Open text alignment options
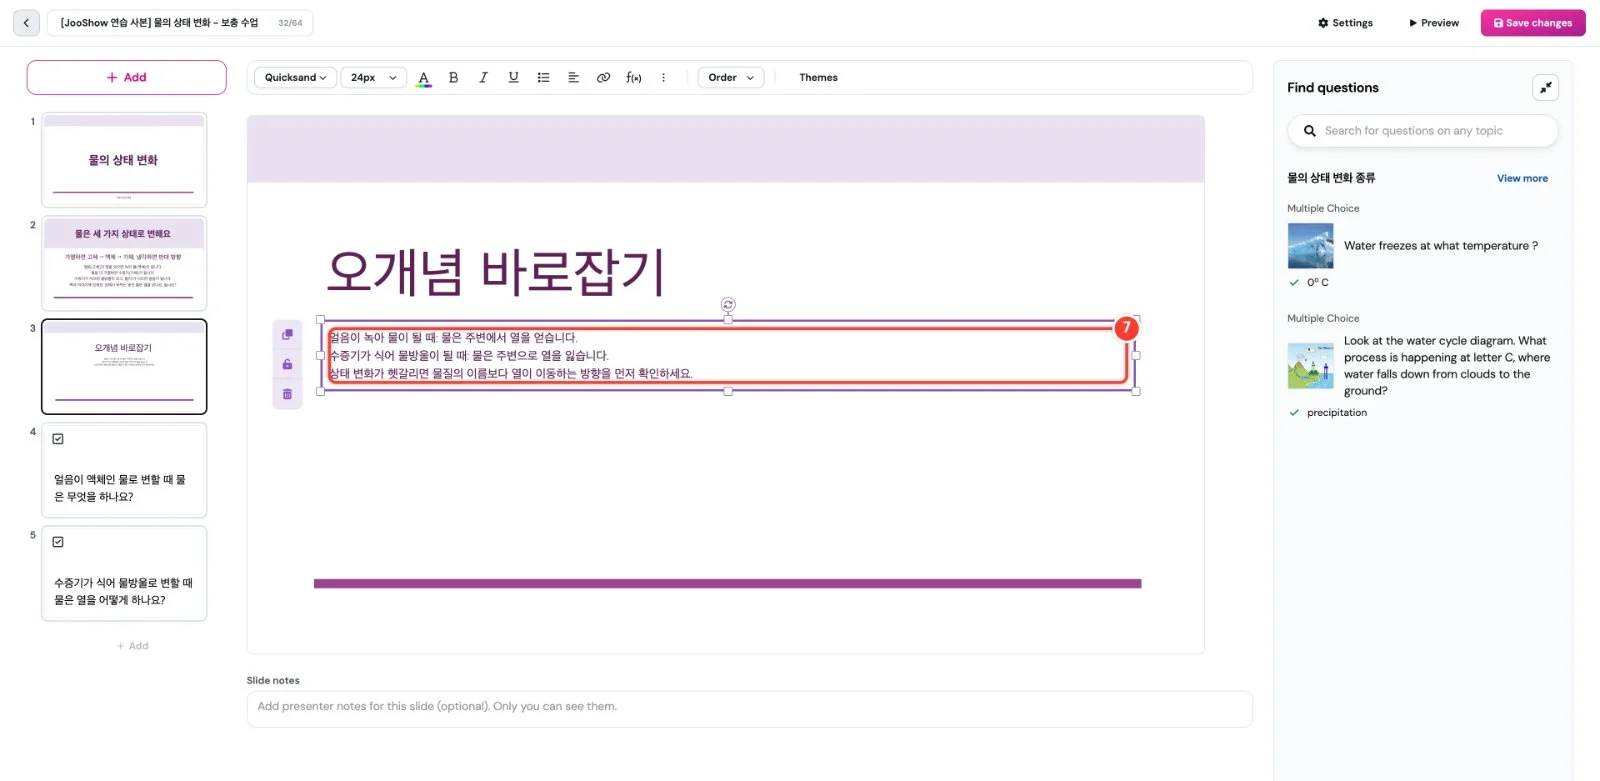This screenshot has height=781, width=1600. coord(574,78)
